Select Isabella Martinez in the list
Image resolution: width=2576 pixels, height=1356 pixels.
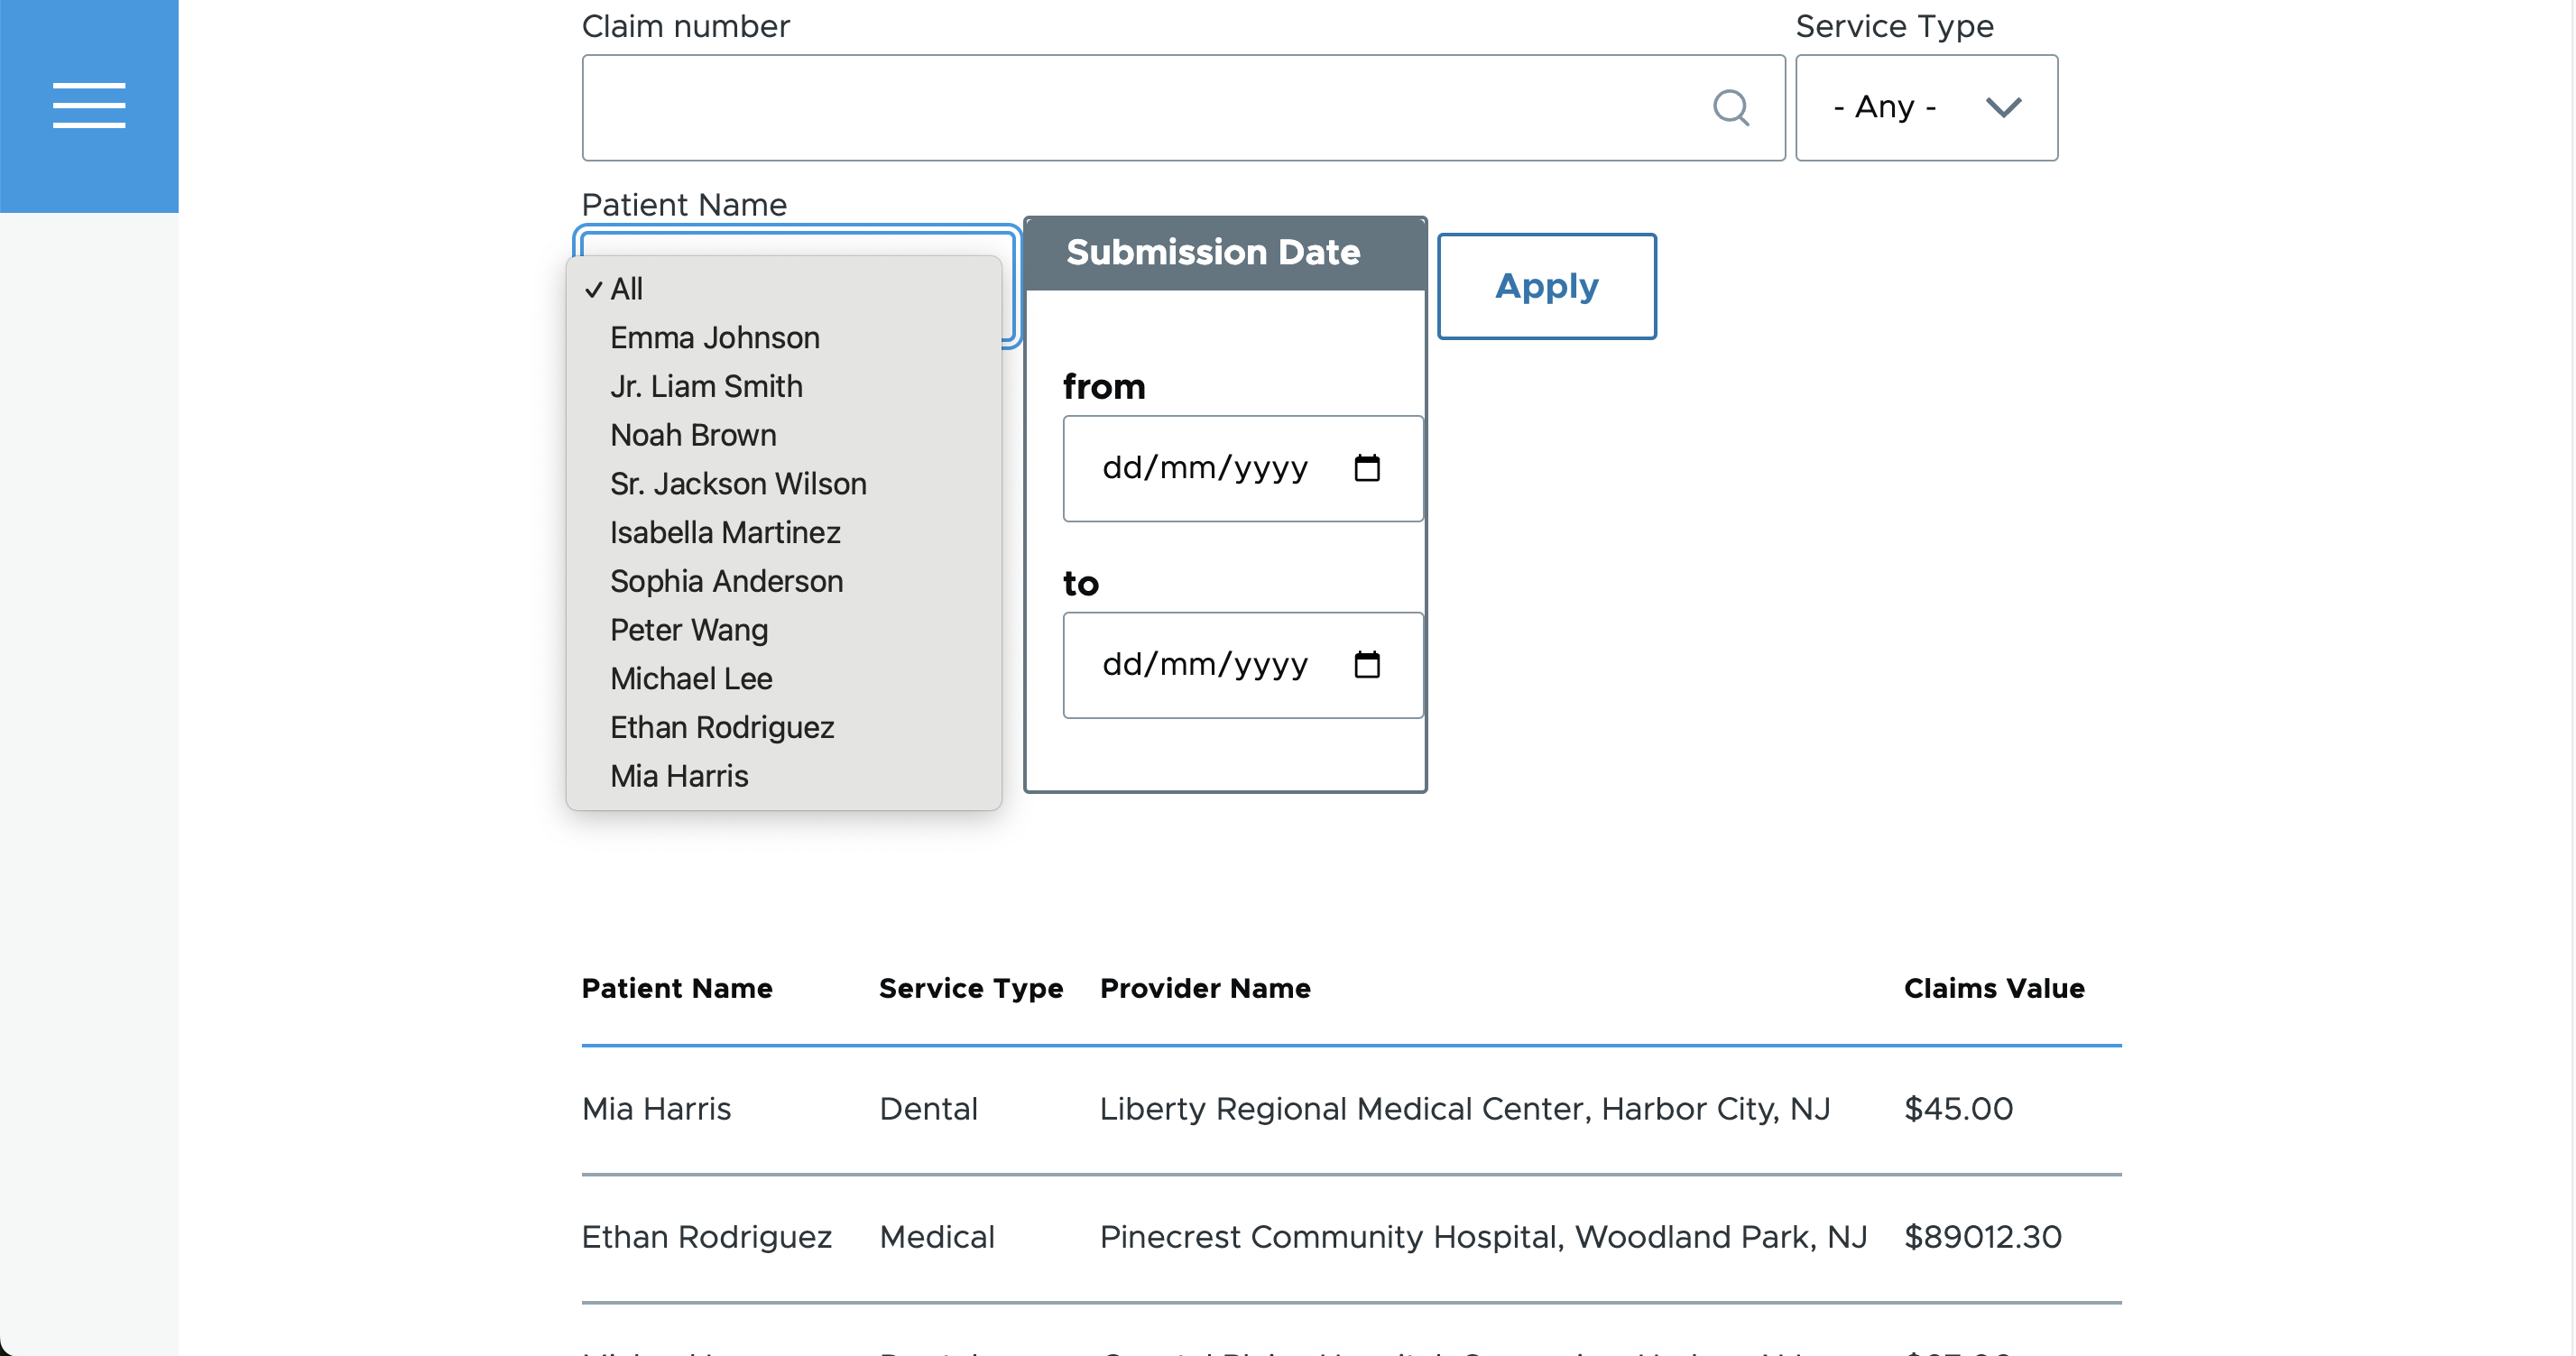[x=725, y=533]
